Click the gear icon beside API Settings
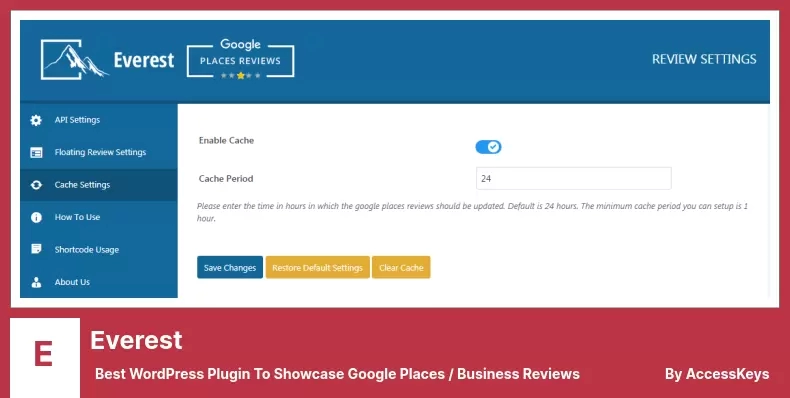This screenshot has width=790, height=398. [36, 120]
